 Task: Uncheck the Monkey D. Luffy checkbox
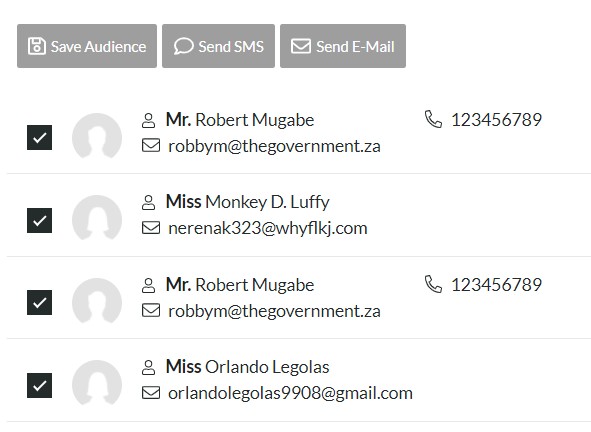(40, 220)
